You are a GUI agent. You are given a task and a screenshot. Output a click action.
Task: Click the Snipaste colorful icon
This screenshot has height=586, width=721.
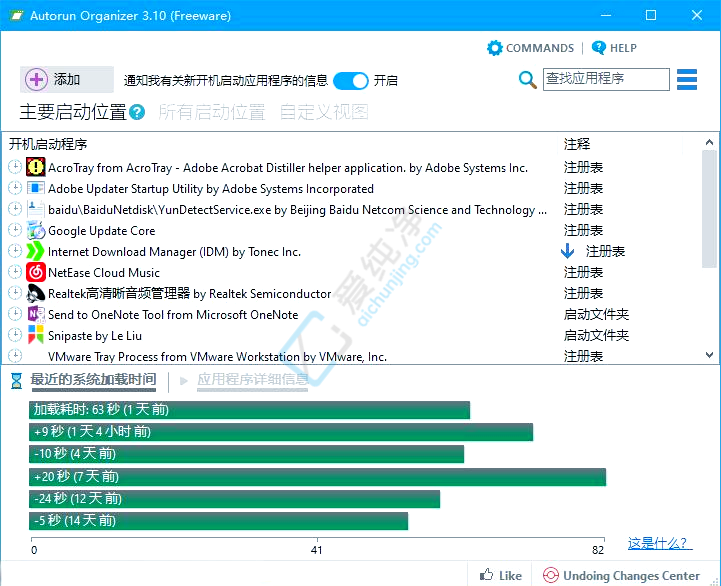click(35, 335)
